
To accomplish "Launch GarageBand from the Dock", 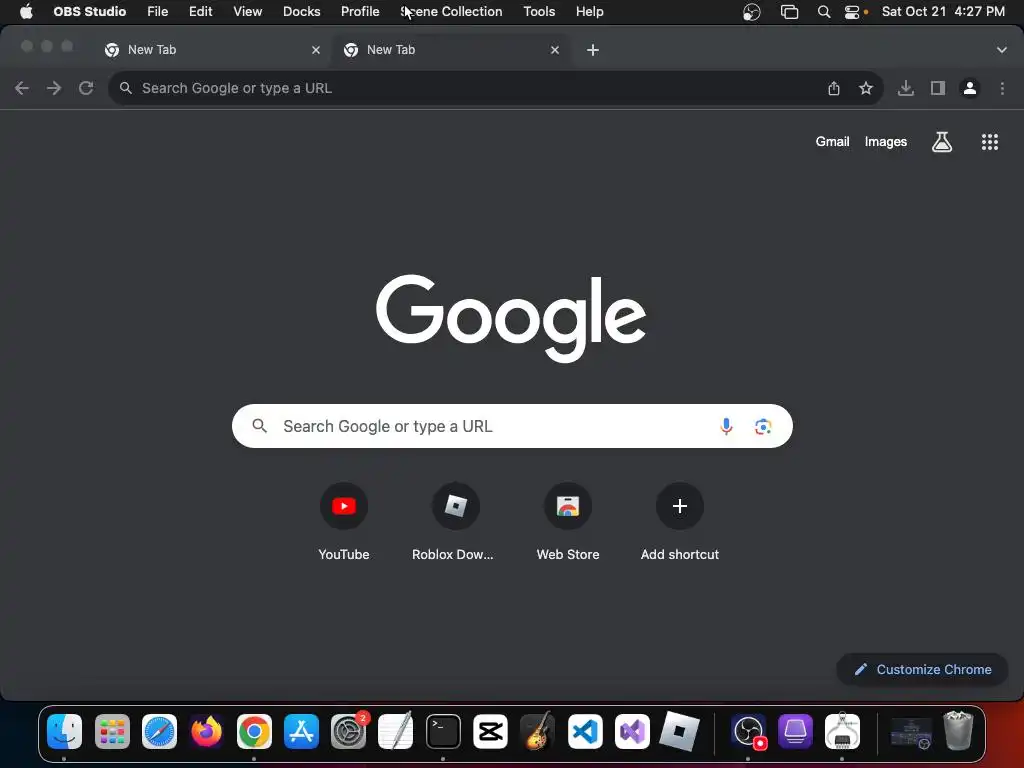I will [538, 731].
